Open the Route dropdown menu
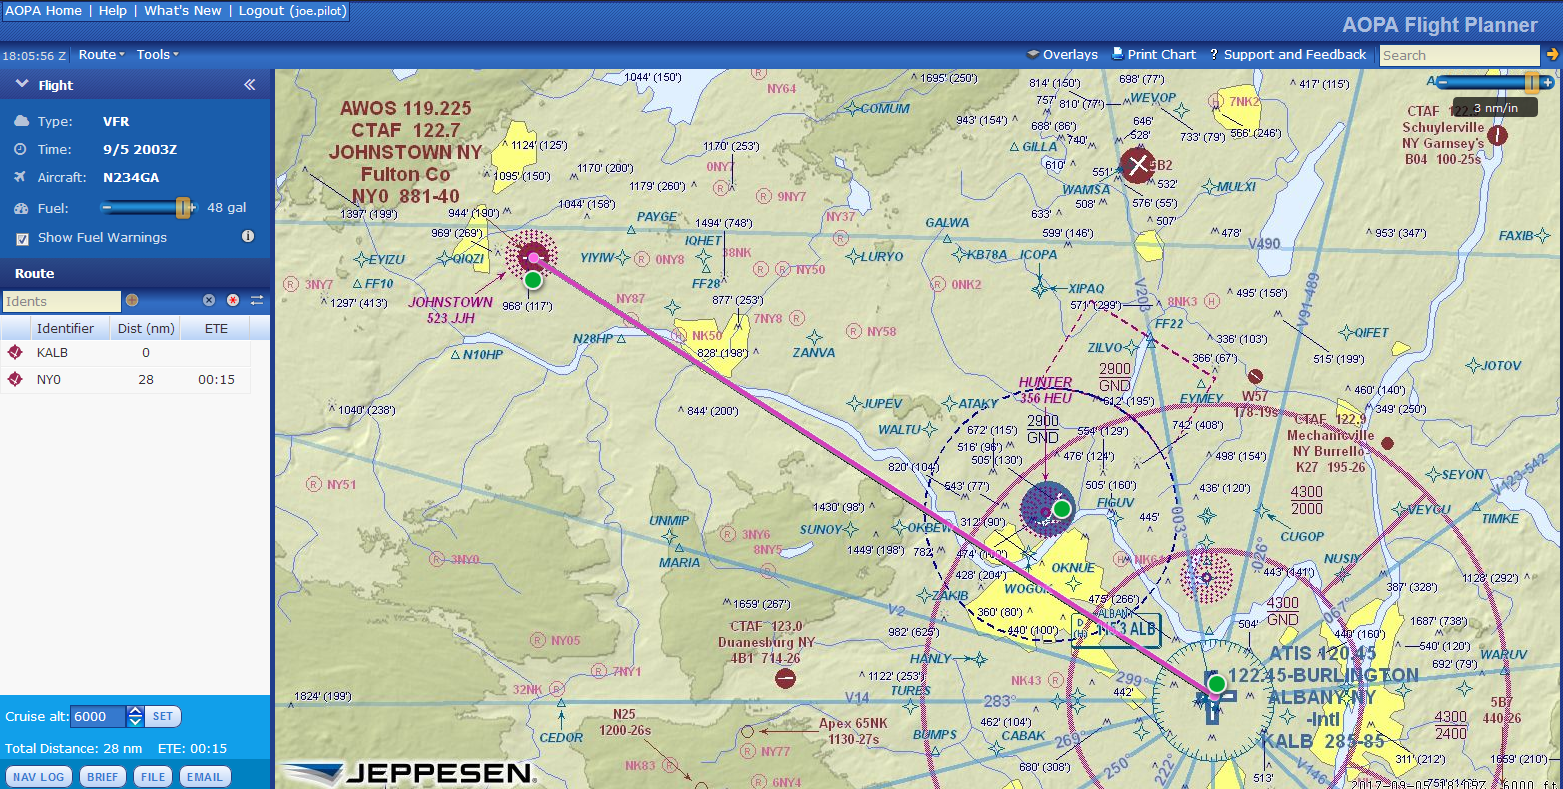This screenshot has height=789, width=1563. [x=101, y=55]
